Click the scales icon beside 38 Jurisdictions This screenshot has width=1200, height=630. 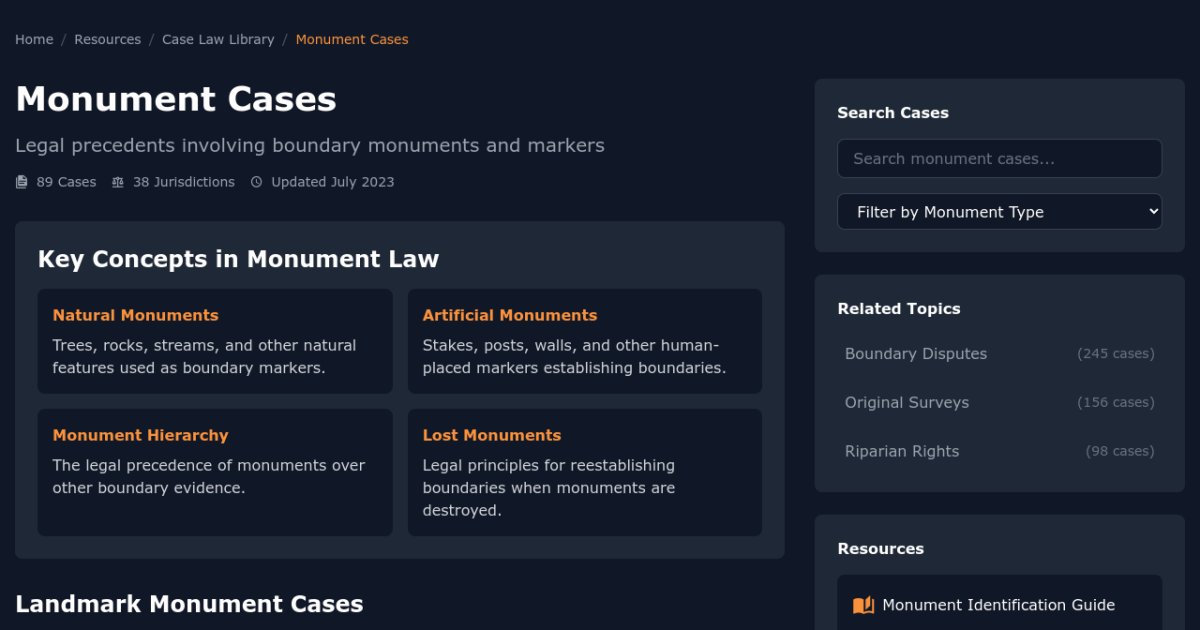[118, 182]
